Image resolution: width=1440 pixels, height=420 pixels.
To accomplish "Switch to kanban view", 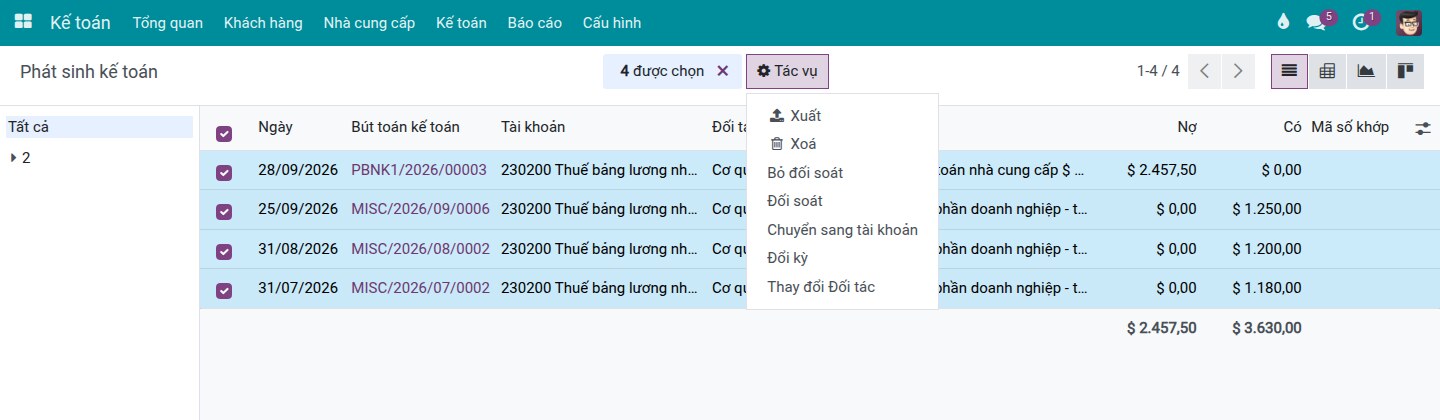I will [x=1404, y=71].
